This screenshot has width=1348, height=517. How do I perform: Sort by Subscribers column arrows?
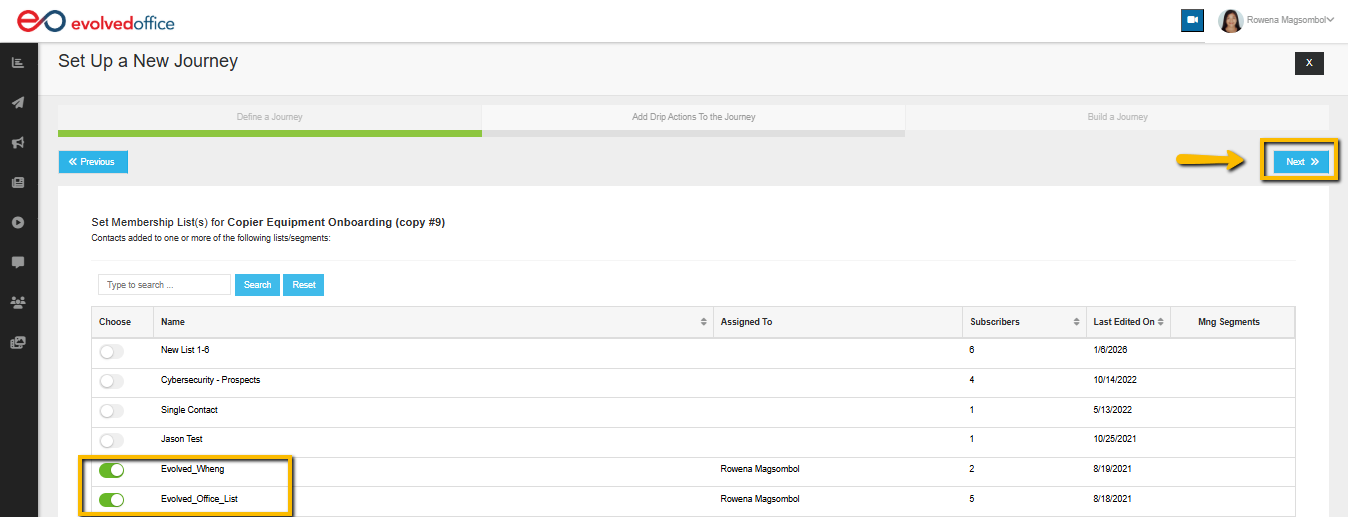click(1077, 322)
